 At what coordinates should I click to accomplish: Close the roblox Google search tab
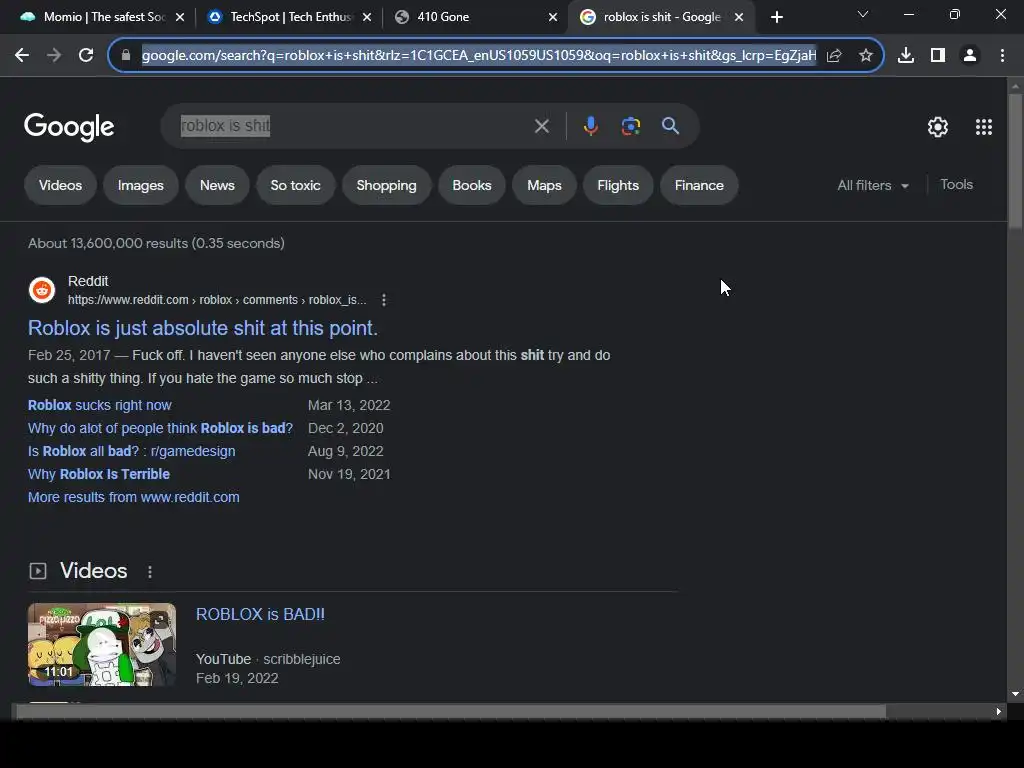click(x=739, y=17)
